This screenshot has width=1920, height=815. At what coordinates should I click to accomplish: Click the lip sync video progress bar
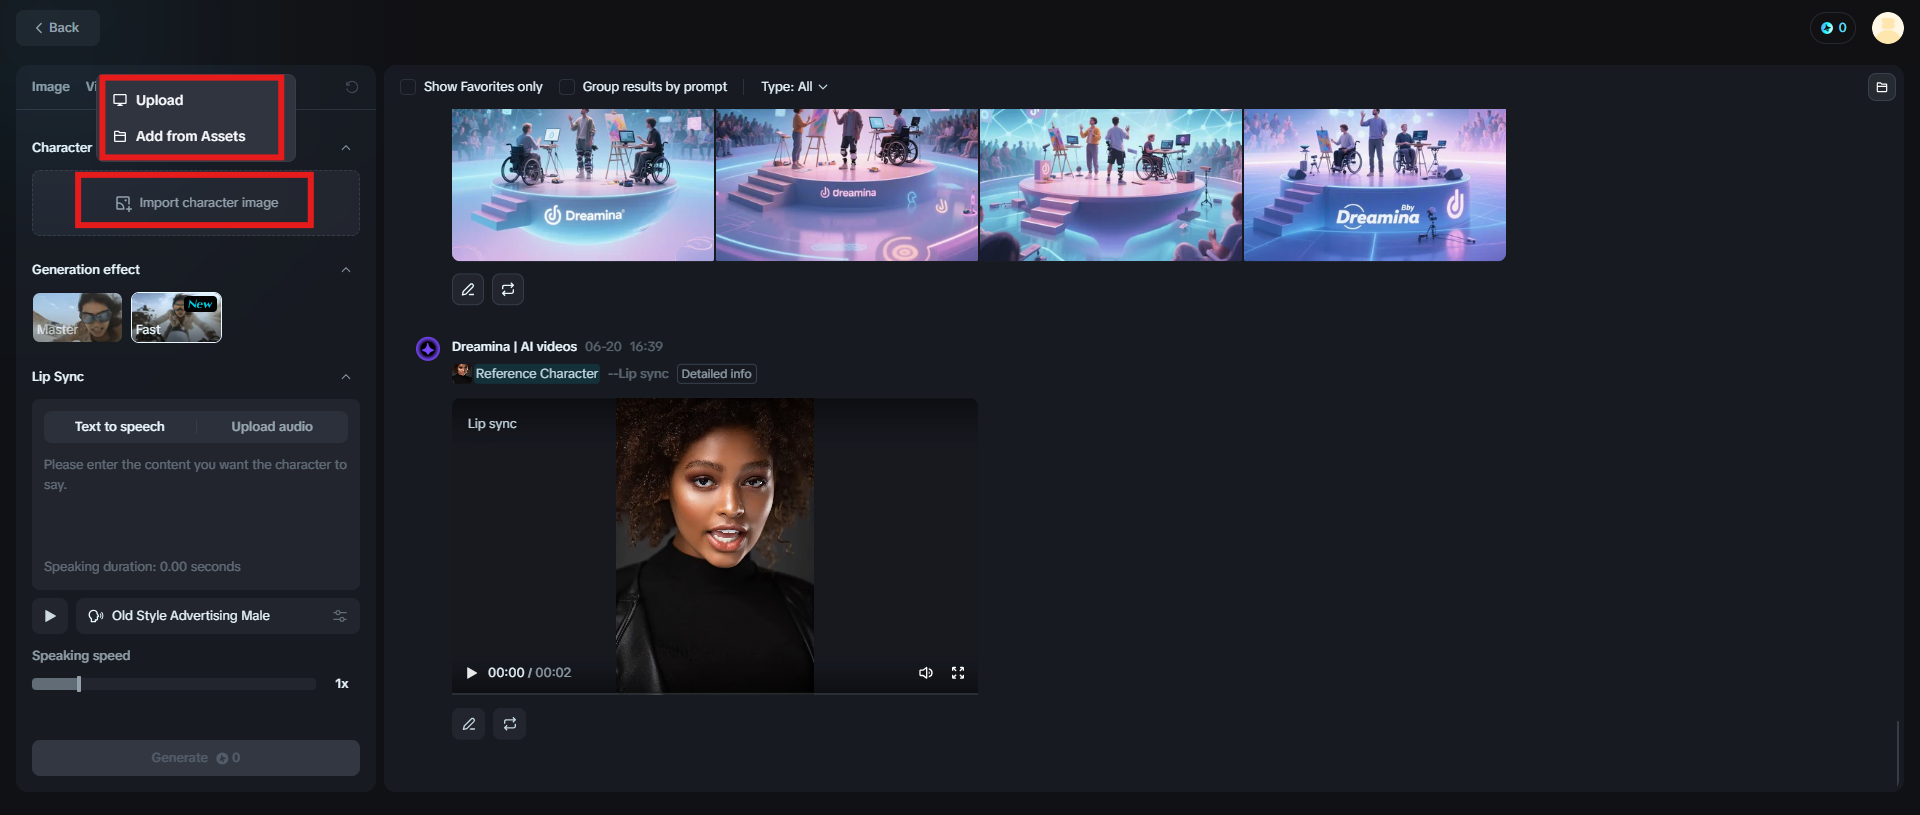(715, 692)
